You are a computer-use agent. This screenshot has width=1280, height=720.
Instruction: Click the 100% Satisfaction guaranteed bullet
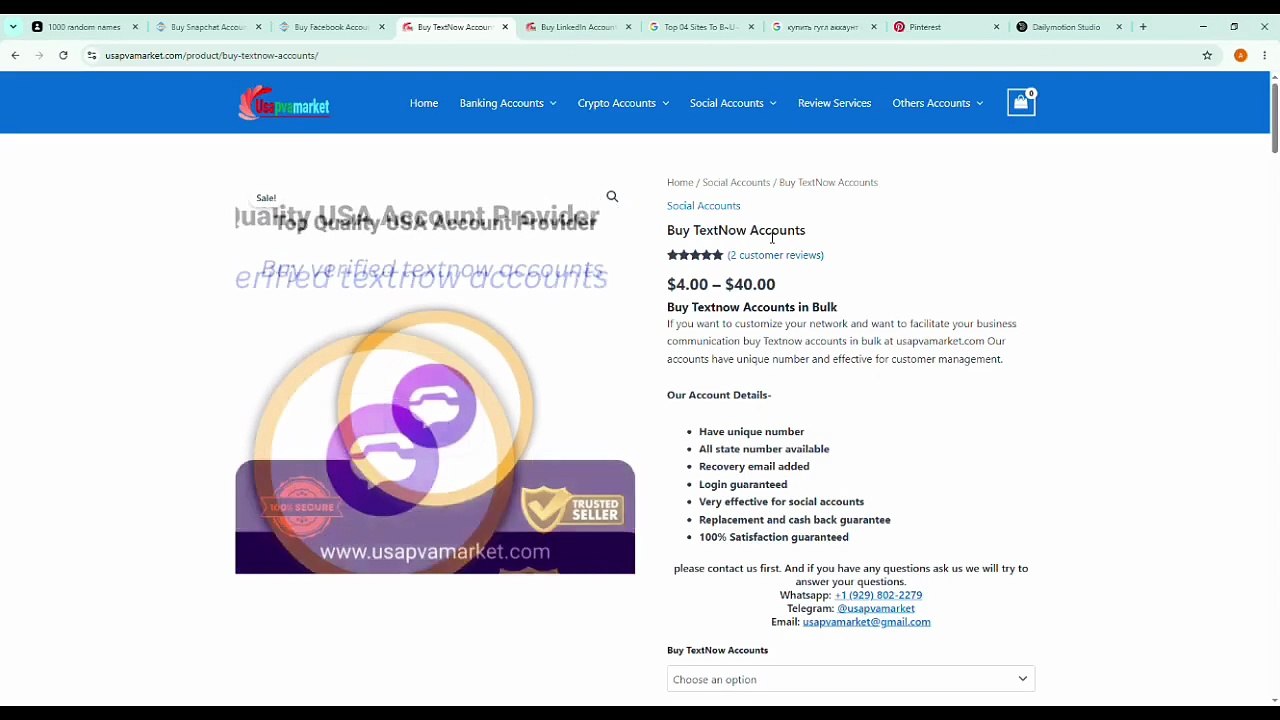(774, 537)
